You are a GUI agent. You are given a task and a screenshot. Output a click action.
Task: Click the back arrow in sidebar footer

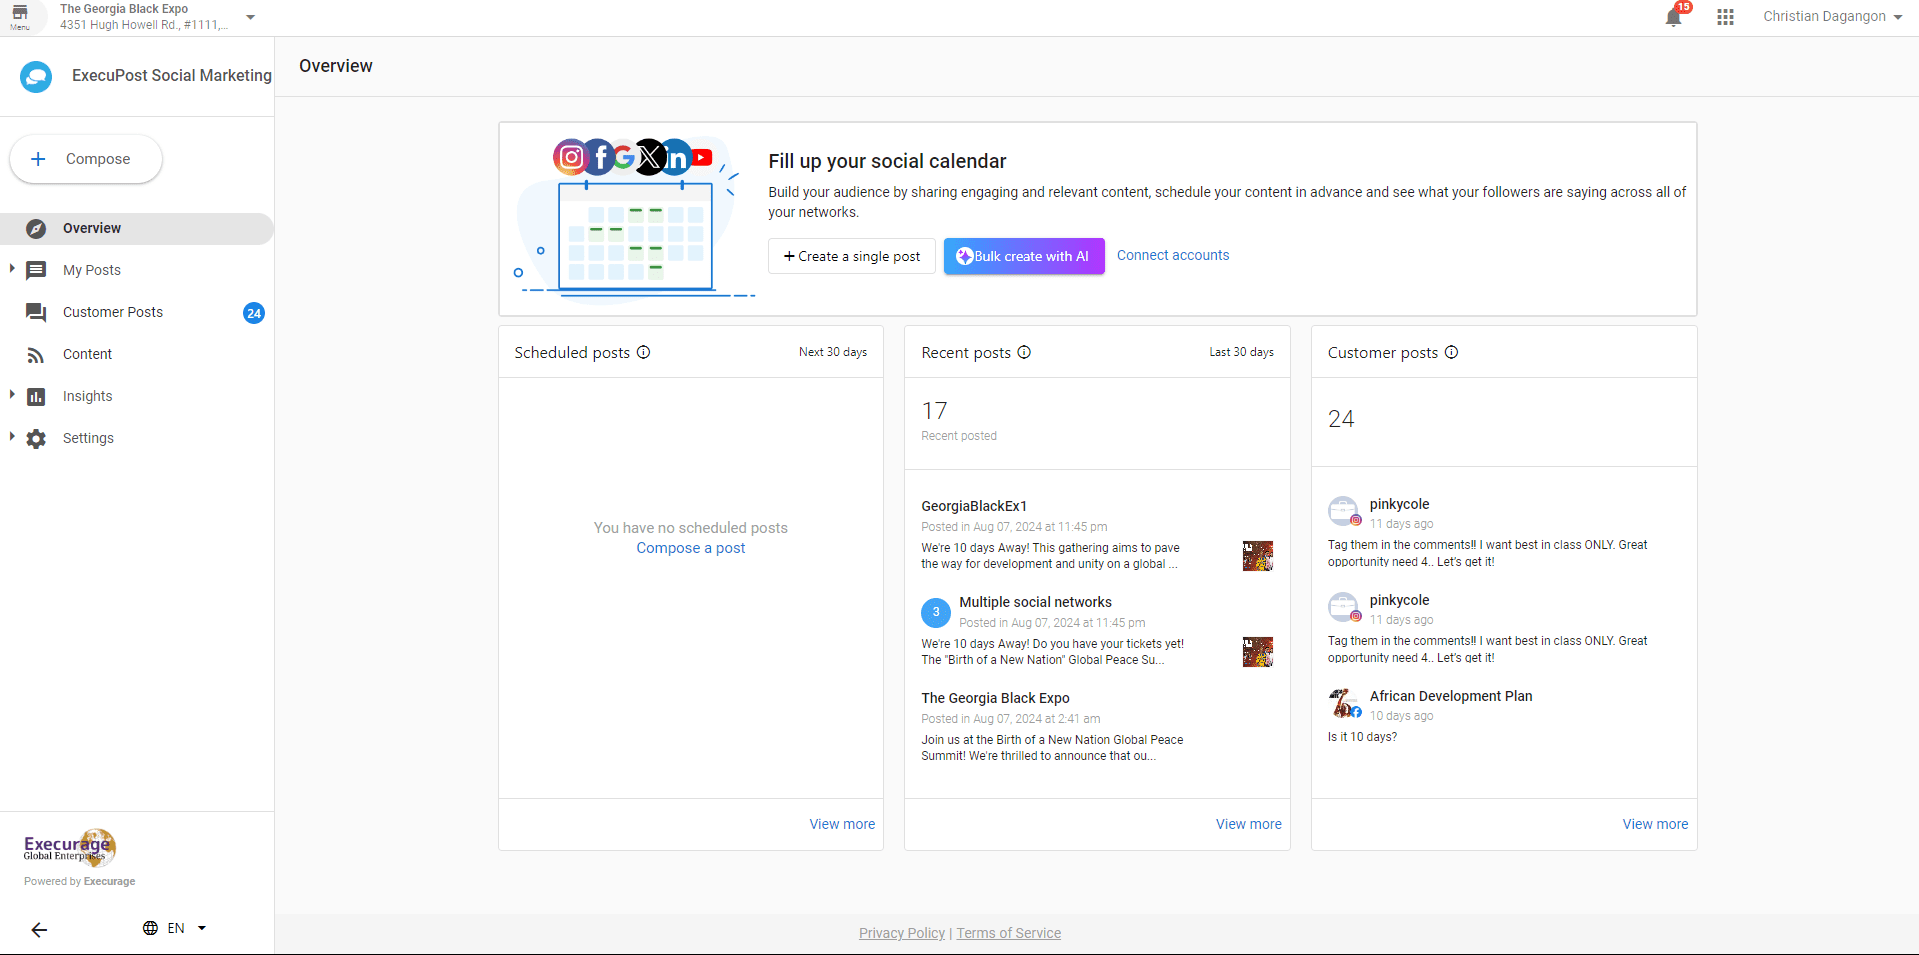pyautogui.click(x=39, y=930)
